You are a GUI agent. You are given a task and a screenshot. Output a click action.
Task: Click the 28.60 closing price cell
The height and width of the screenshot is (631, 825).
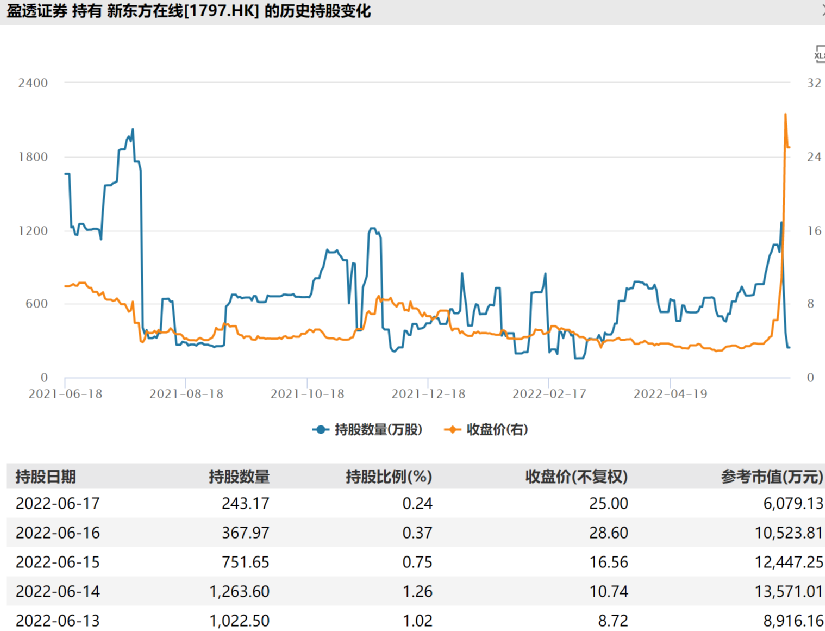tap(609, 533)
